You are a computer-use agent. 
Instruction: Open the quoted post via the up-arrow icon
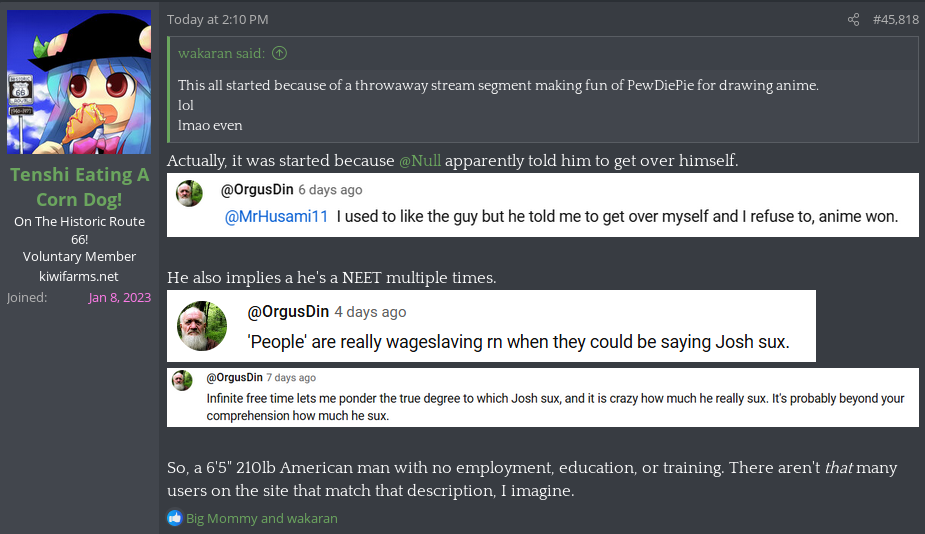tap(280, 53)
